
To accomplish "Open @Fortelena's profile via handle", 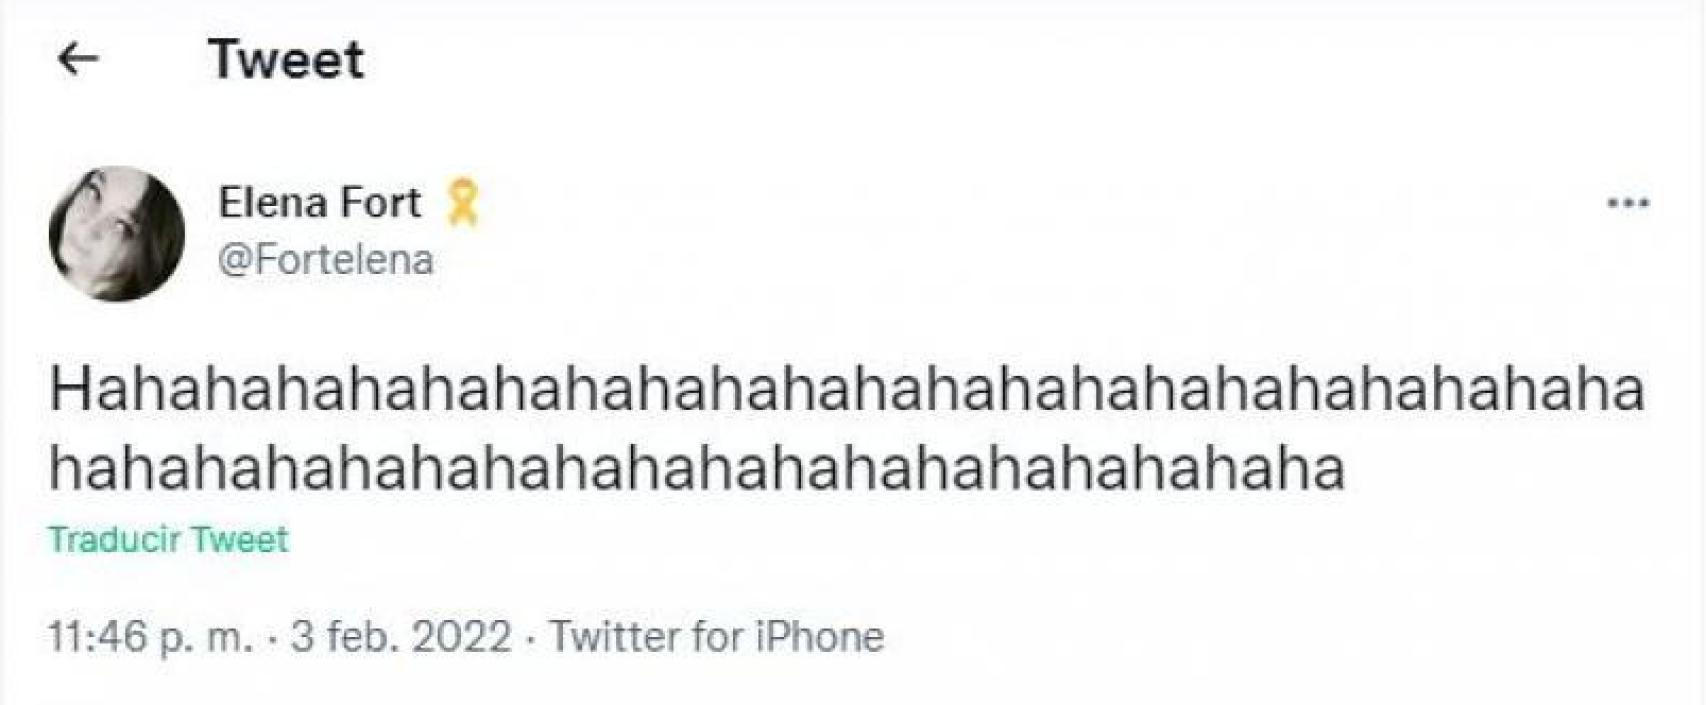I will tap(327, 261).
